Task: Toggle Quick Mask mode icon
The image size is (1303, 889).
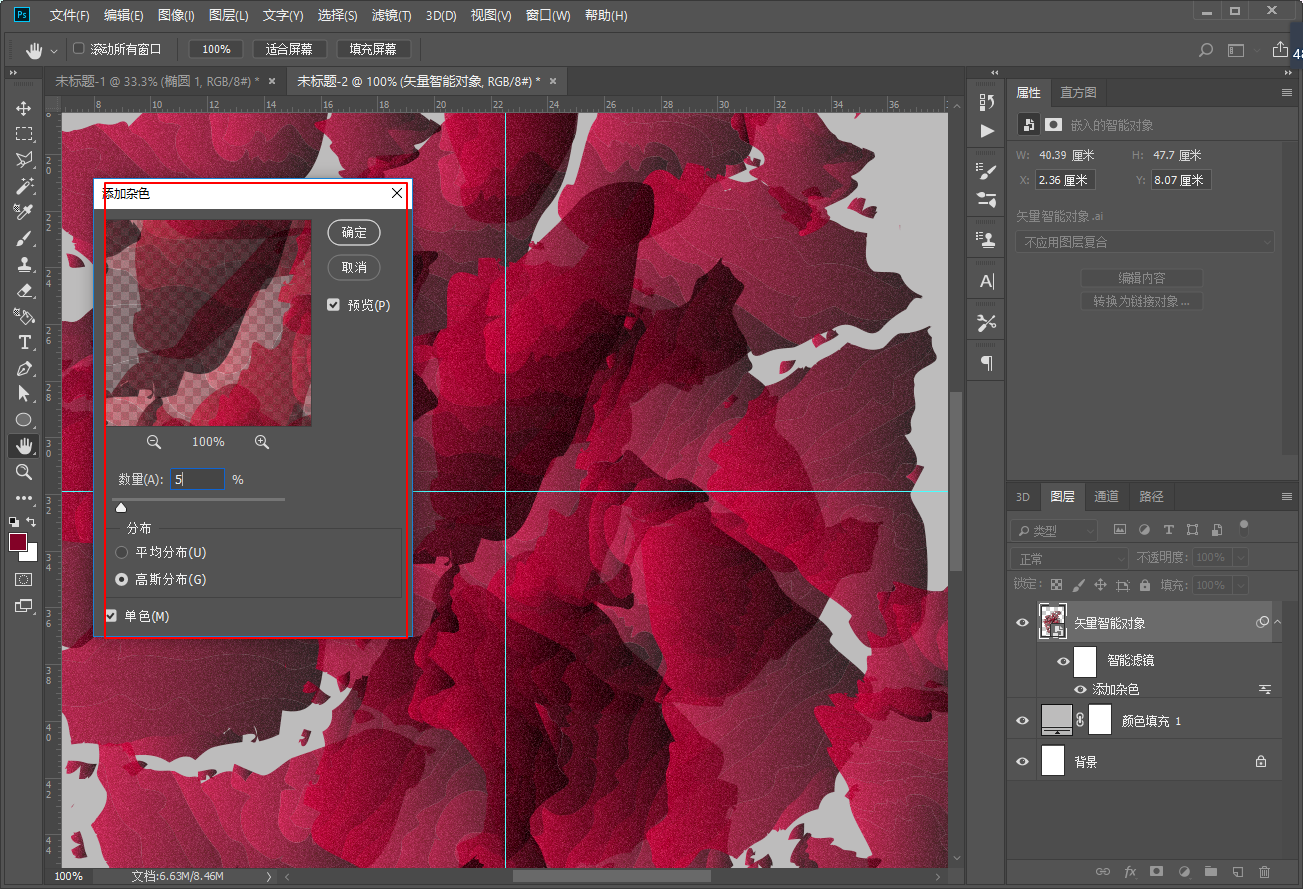Action: pos(24,579)
